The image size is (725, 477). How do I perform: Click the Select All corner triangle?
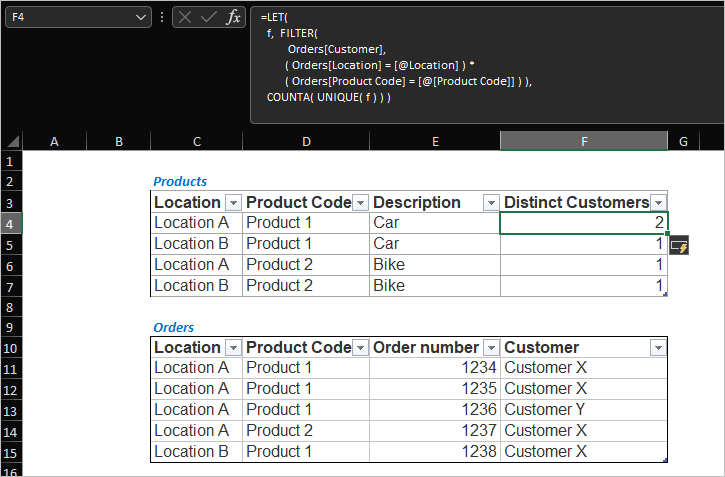tap(13, 142)
